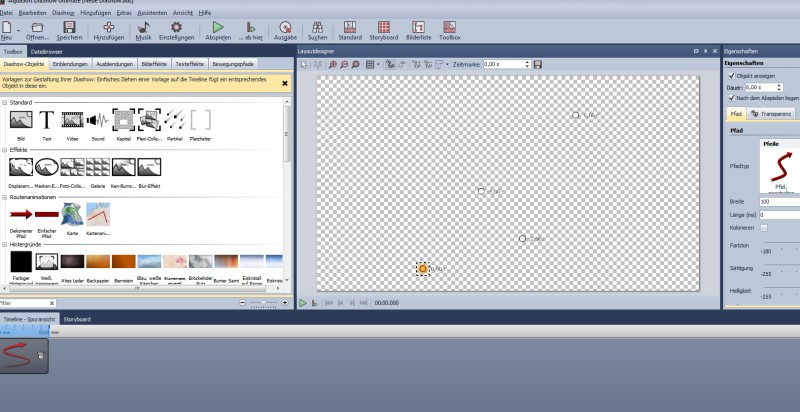
Task: Select the Text object in Standard
Action: coord(46,121)
